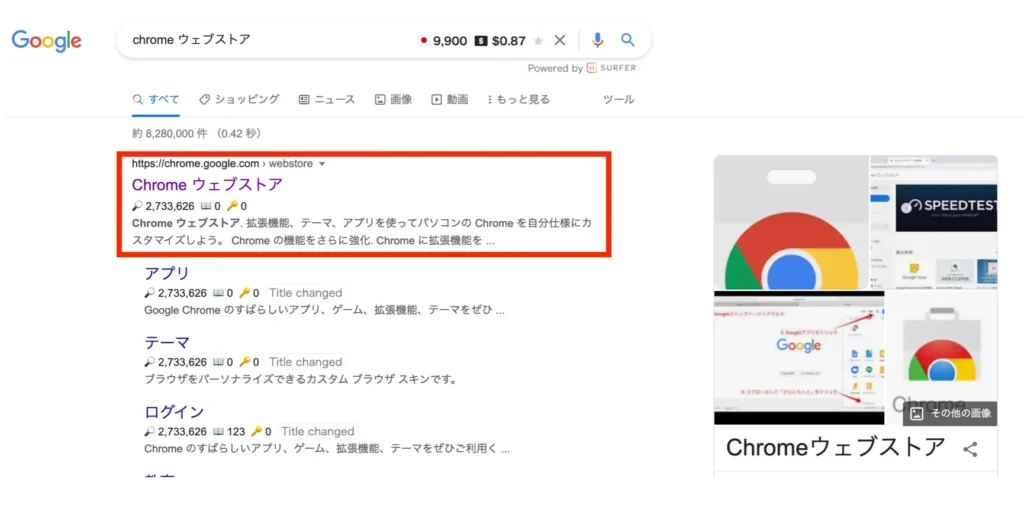Viewport: 1024px width, 505px height.
Task: Click the Surfer logo
Action: point(611,68)
